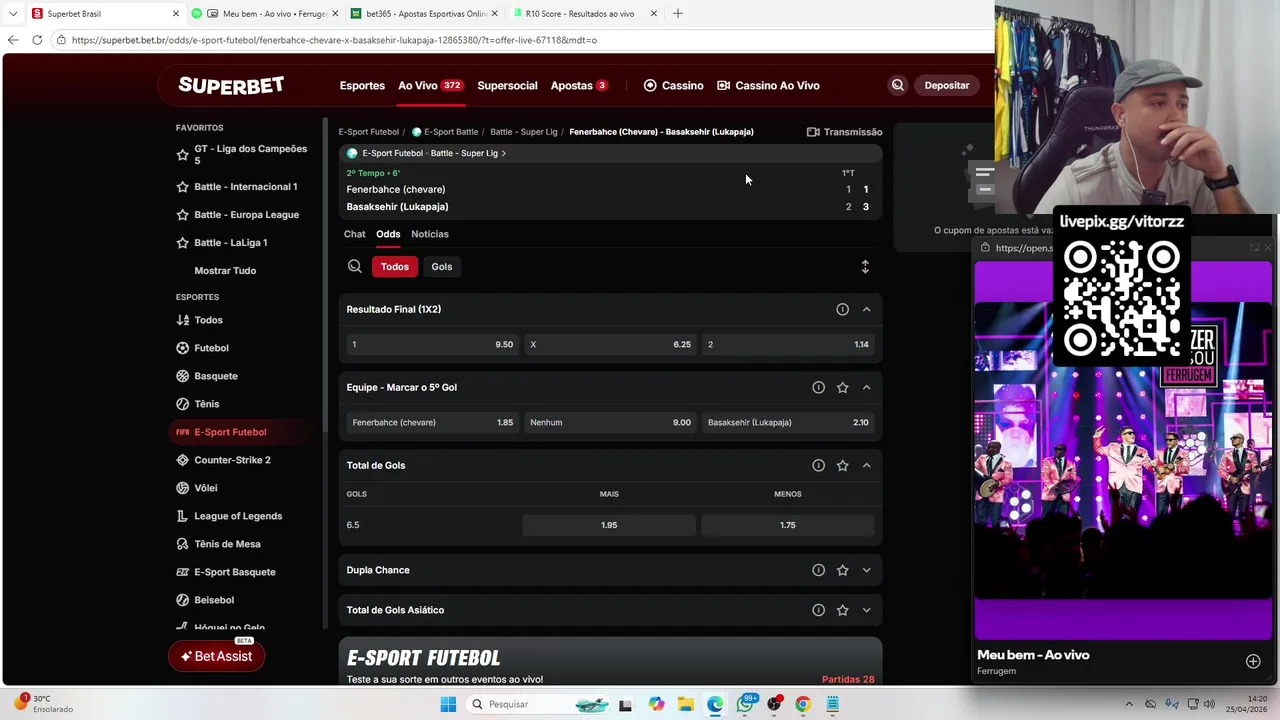
Task: Open the E-Sport Futebol Battle - Super Lig chevron
Action: point(504,153)
